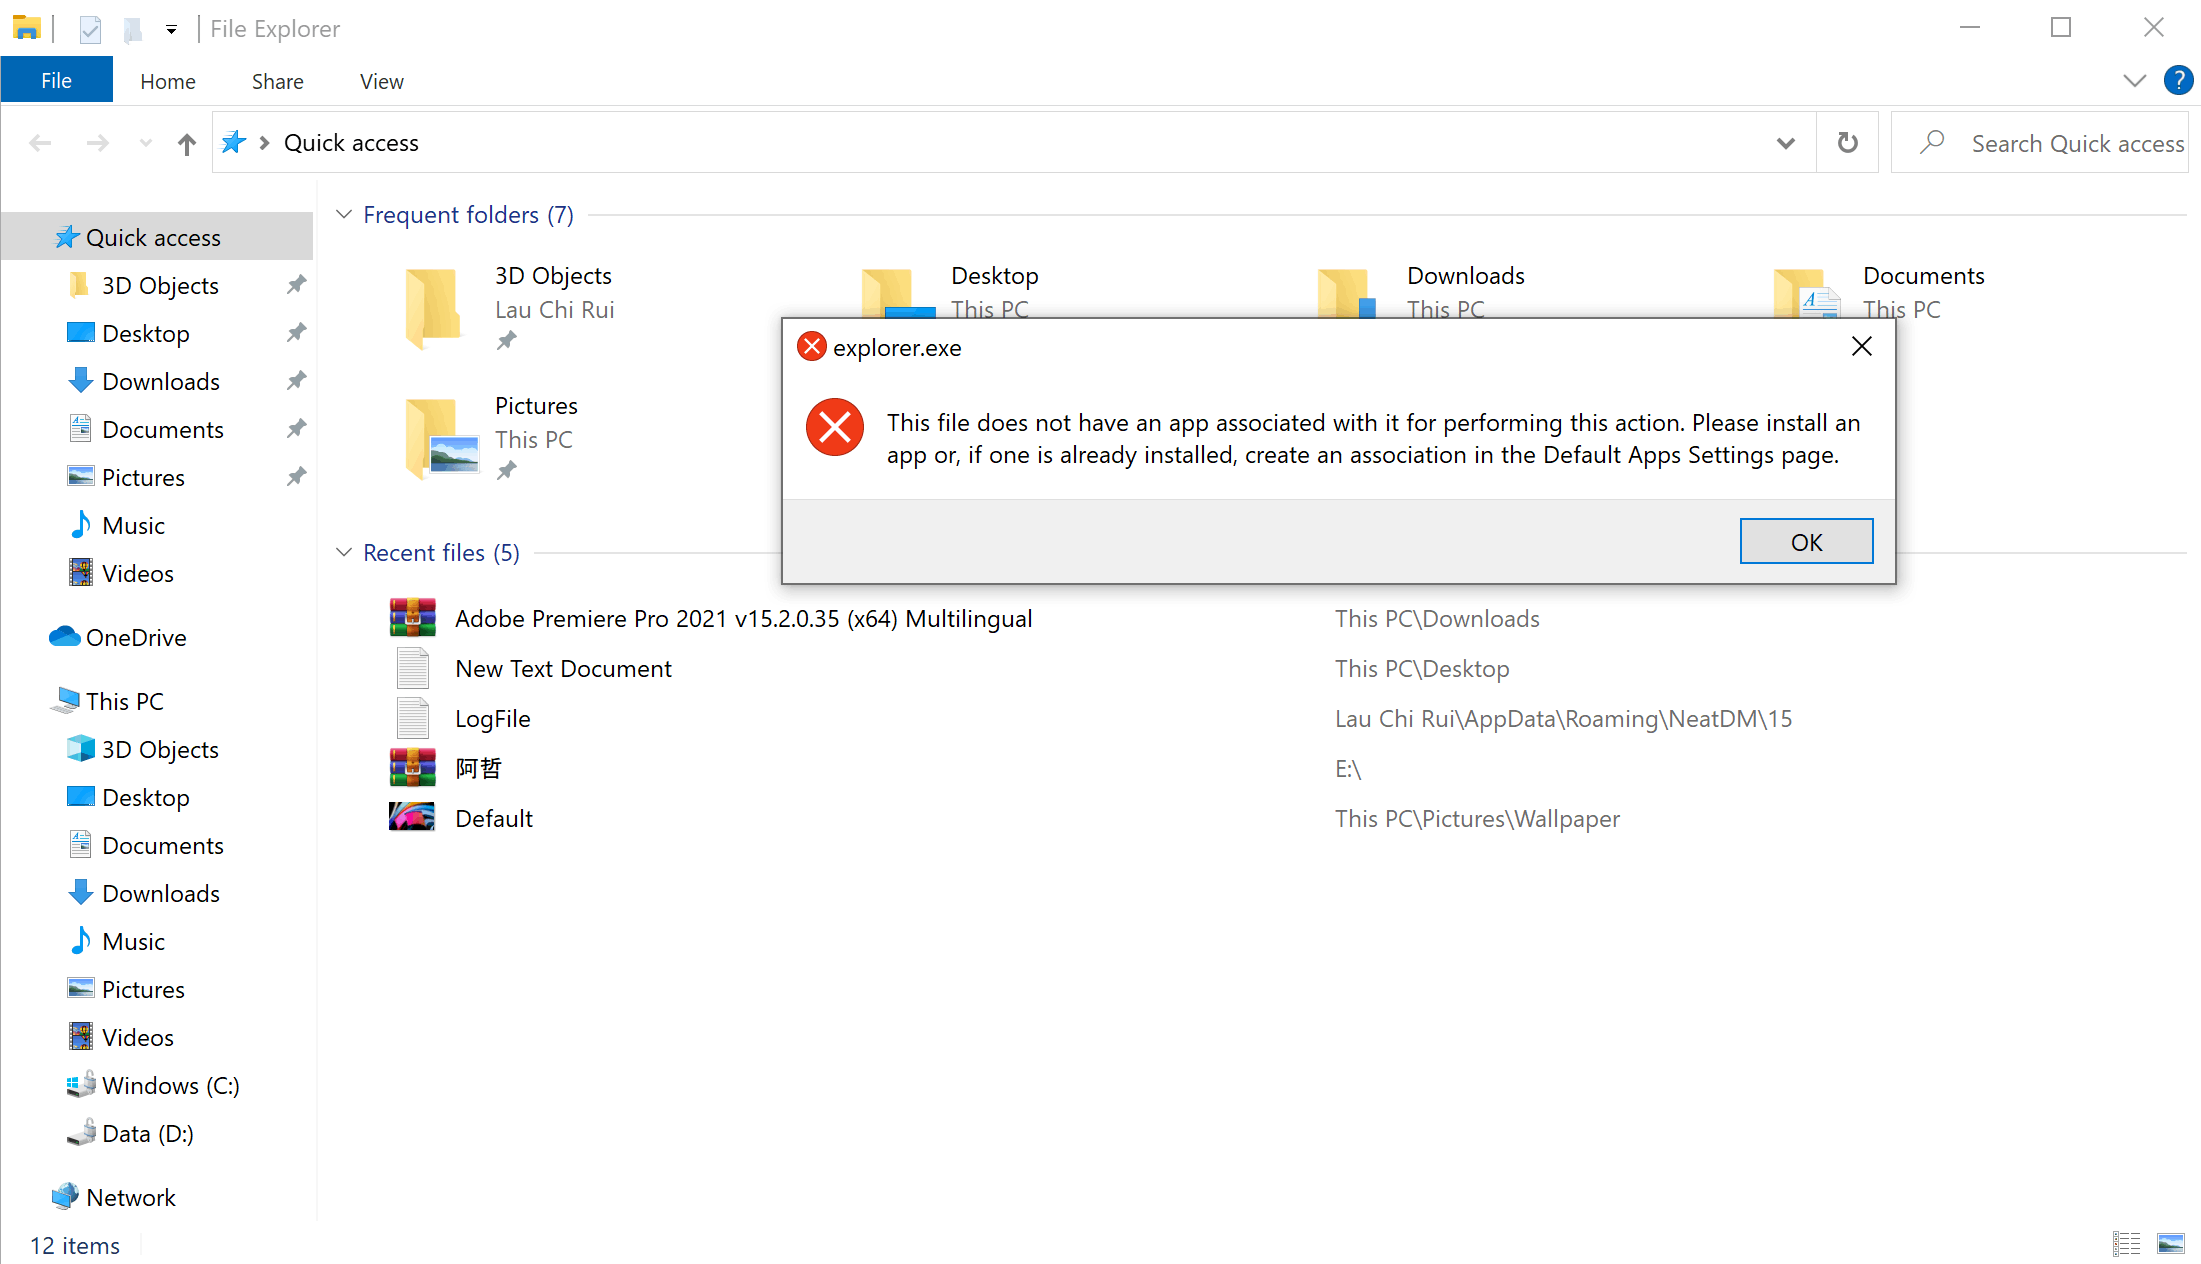Open the blue Help question mark icon
The image size is (2201, 1264).
pos(2177,80)
